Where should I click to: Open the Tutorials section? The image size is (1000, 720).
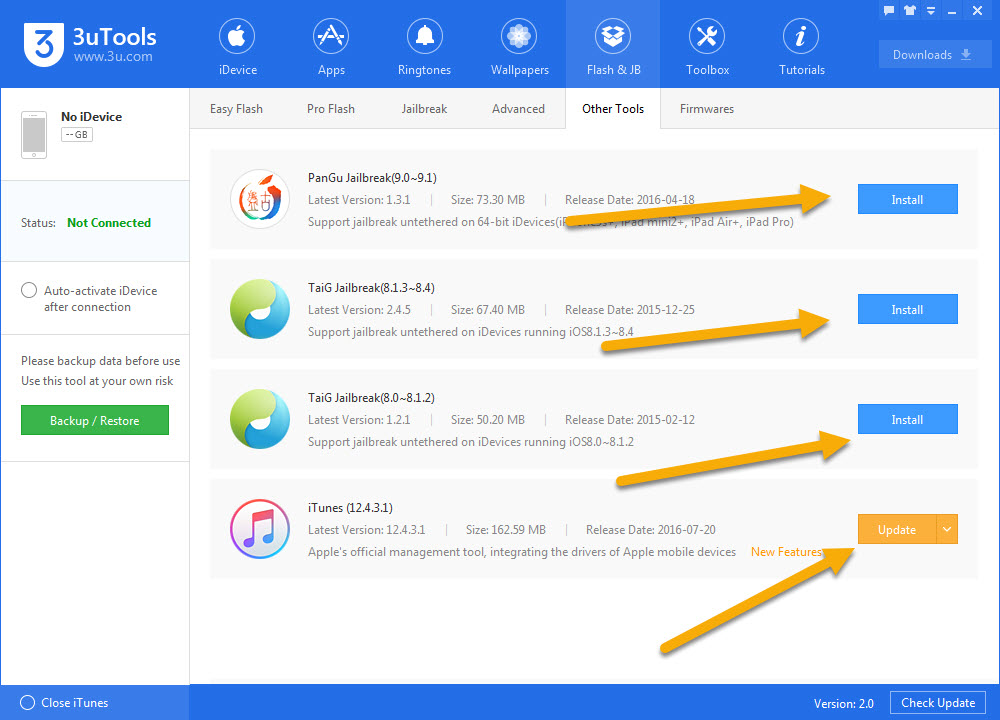[x=801, y=47]
